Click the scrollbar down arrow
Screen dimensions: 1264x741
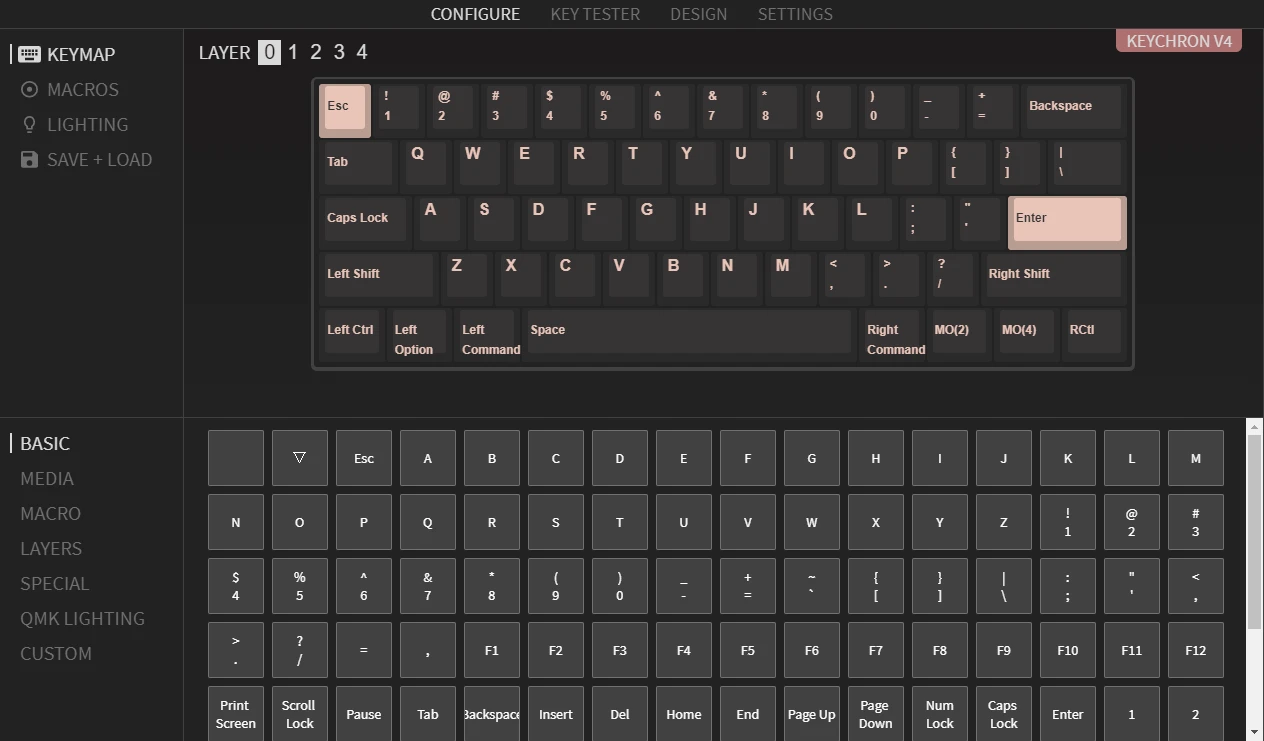pos(1255,733)
